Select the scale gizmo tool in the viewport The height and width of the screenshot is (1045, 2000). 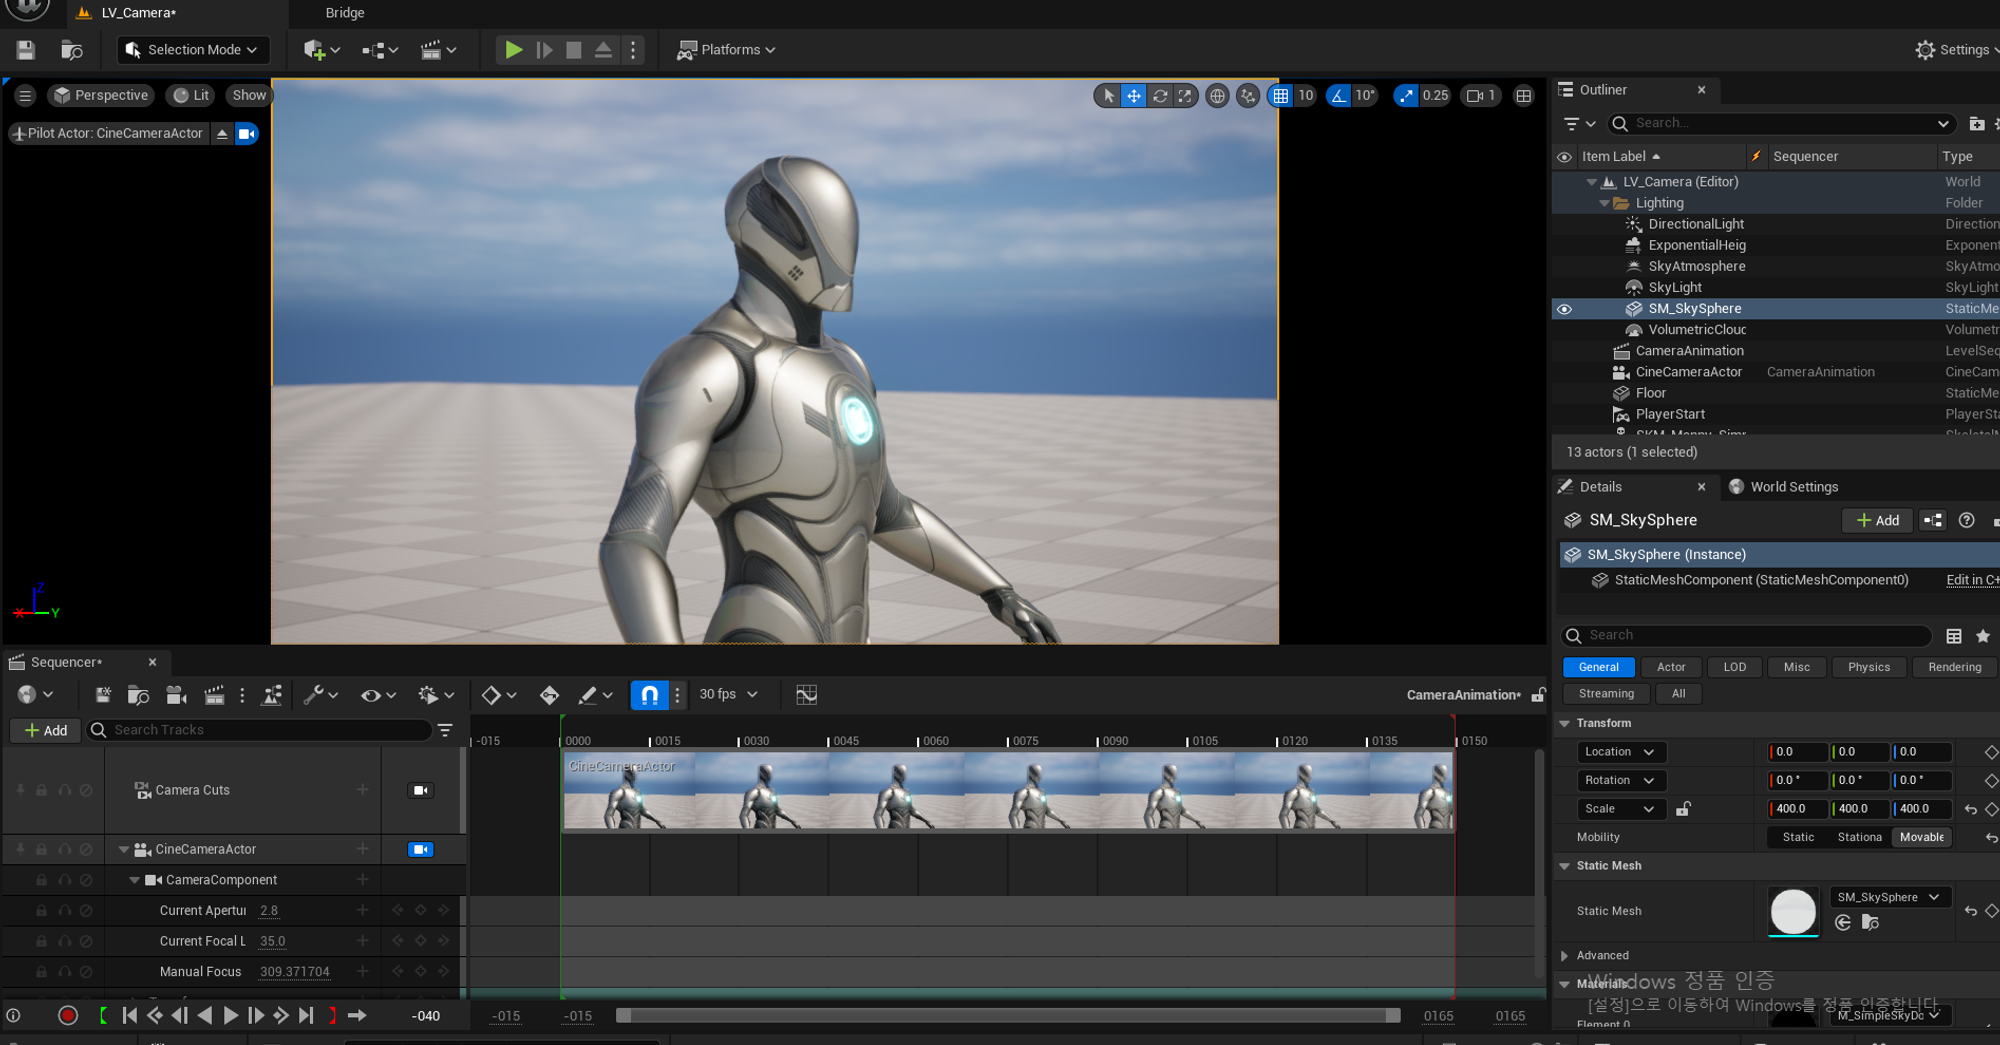point(1185,96)
